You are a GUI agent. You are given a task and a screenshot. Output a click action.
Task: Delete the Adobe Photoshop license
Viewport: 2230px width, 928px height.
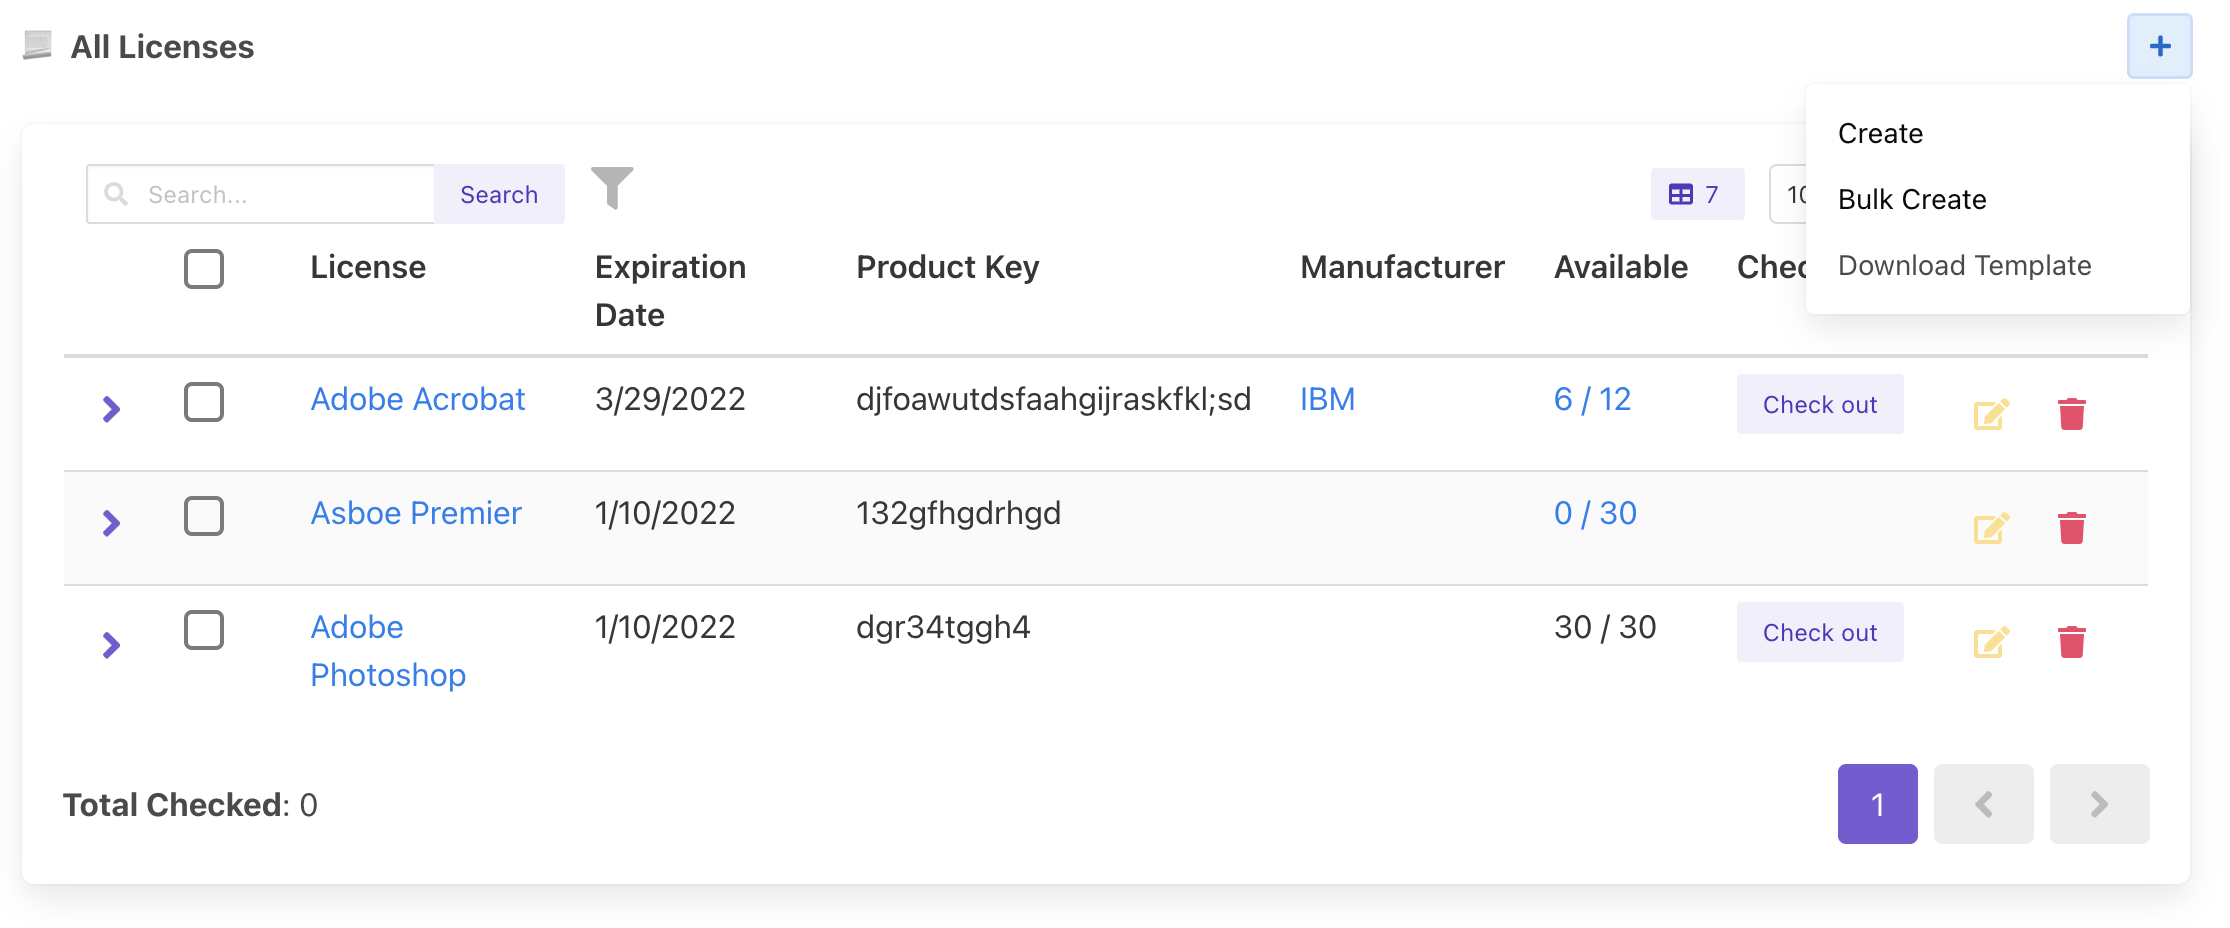pos(2071,642)
